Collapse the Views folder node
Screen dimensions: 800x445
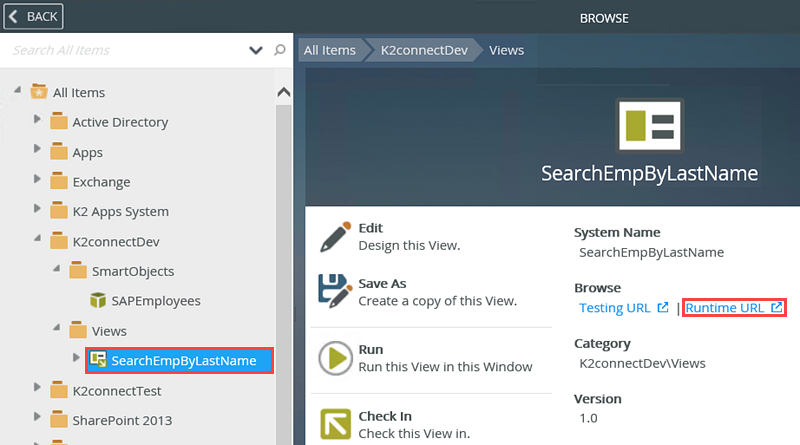(57, 329)
